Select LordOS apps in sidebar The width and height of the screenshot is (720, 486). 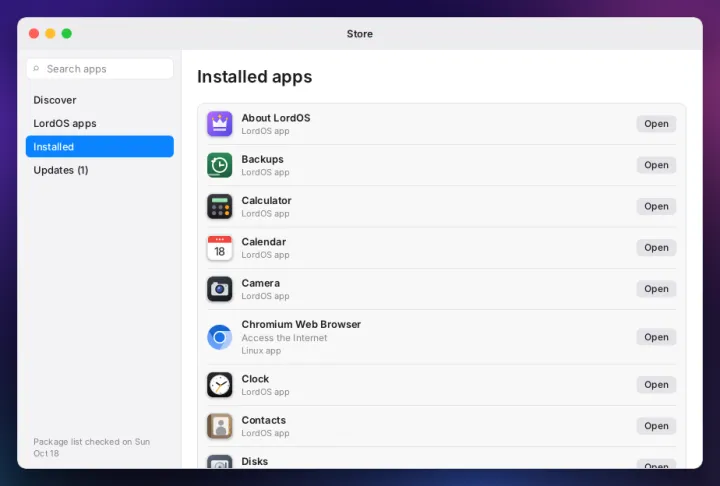[x=100, y=124]
